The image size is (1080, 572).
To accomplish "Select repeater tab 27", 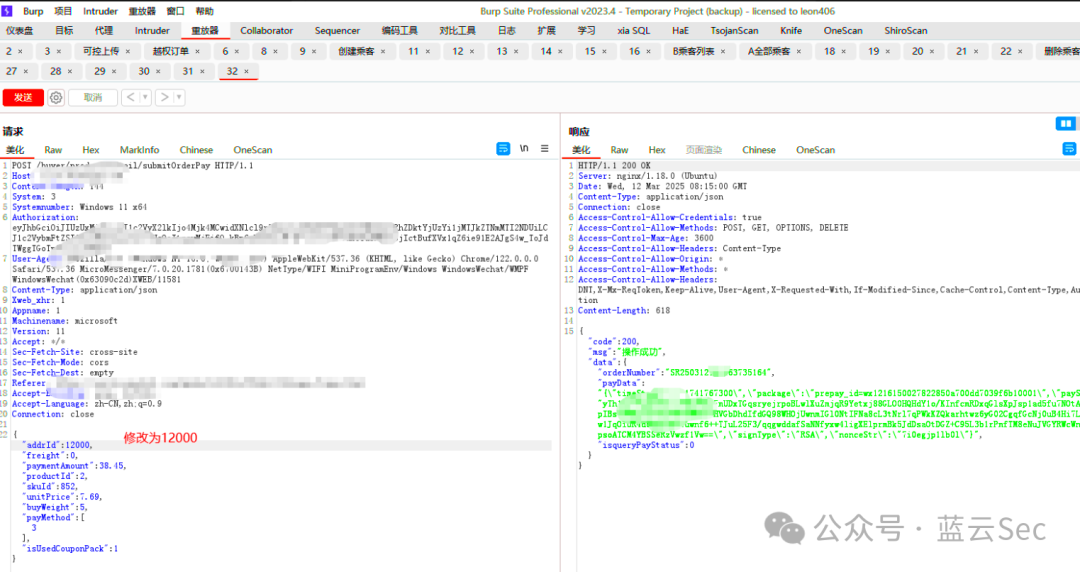I will tap(12, 71).
